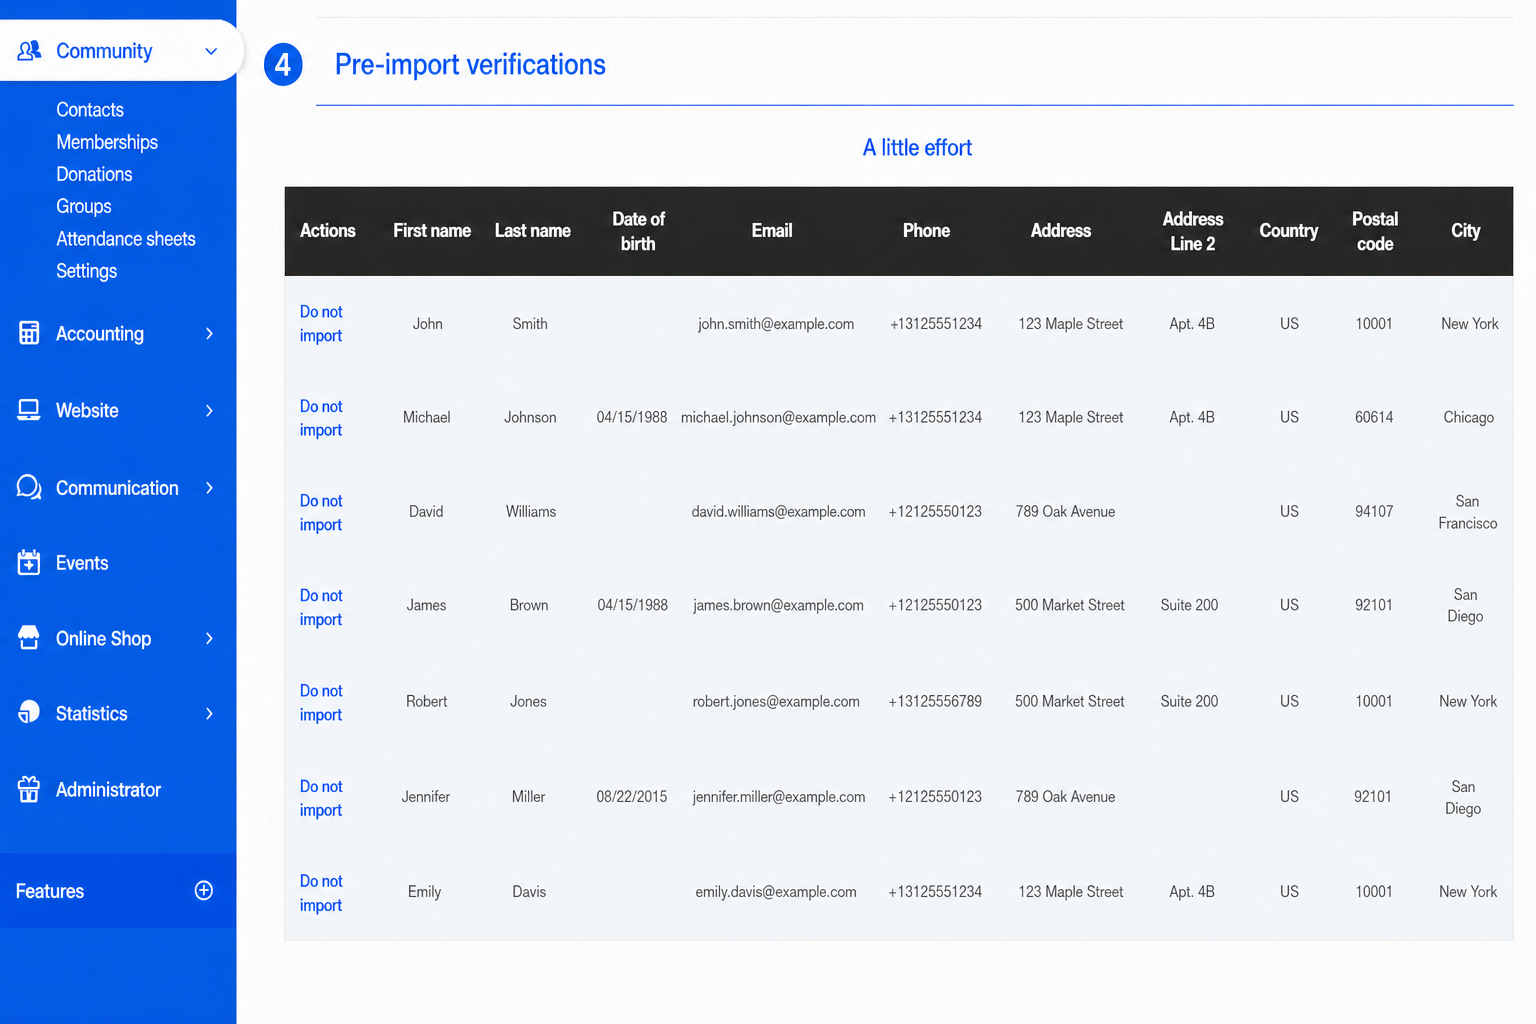Click the Website laptop icon
Viewport: 1536px width, 1024px height.
29,410
